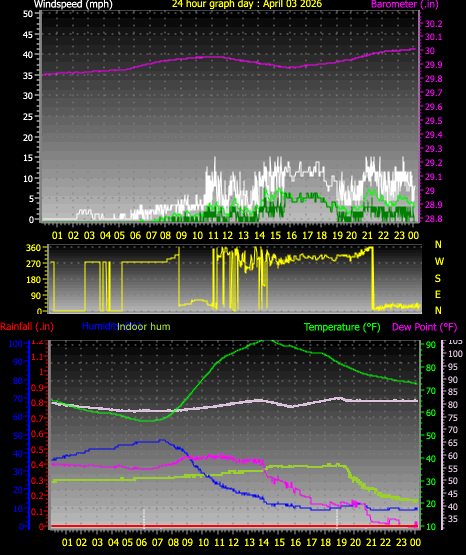The height and width of the screenshot is (555, 466).
Task: Click the blue 60 on the humidity axis
Action: pyautogui.click(x=18, y=417)
